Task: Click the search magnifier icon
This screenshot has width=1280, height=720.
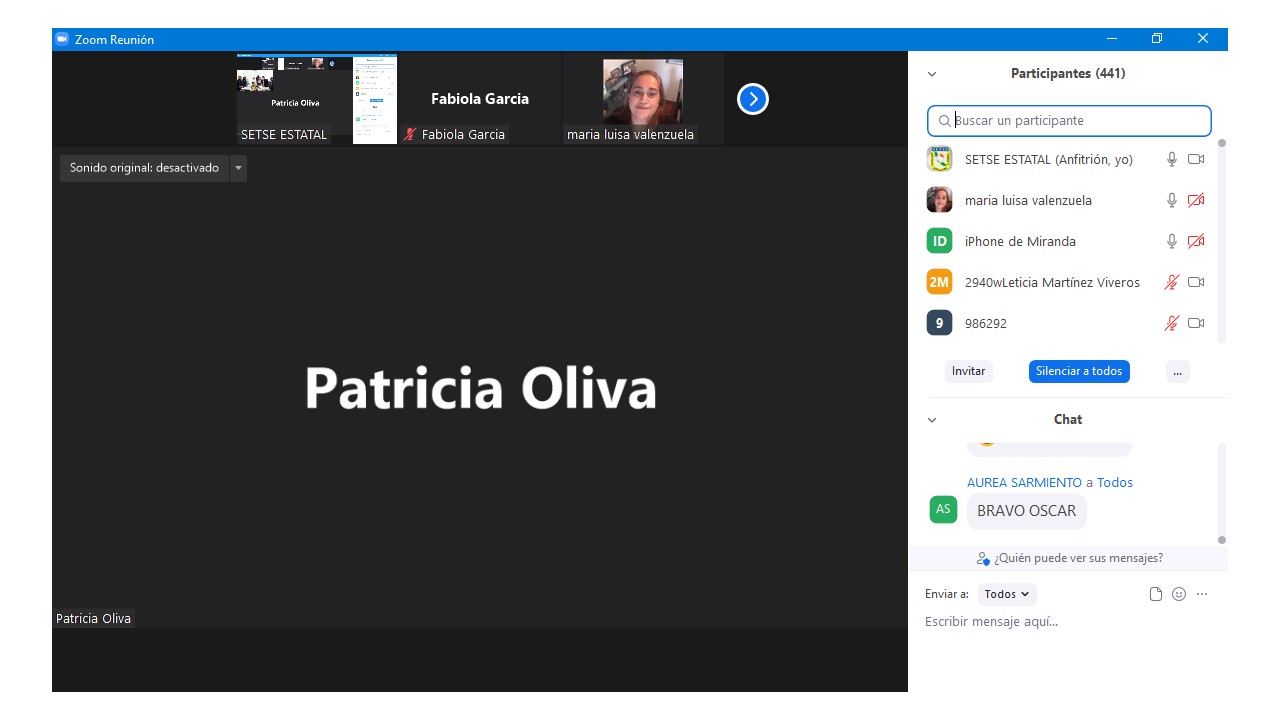Action: (944, 121)
